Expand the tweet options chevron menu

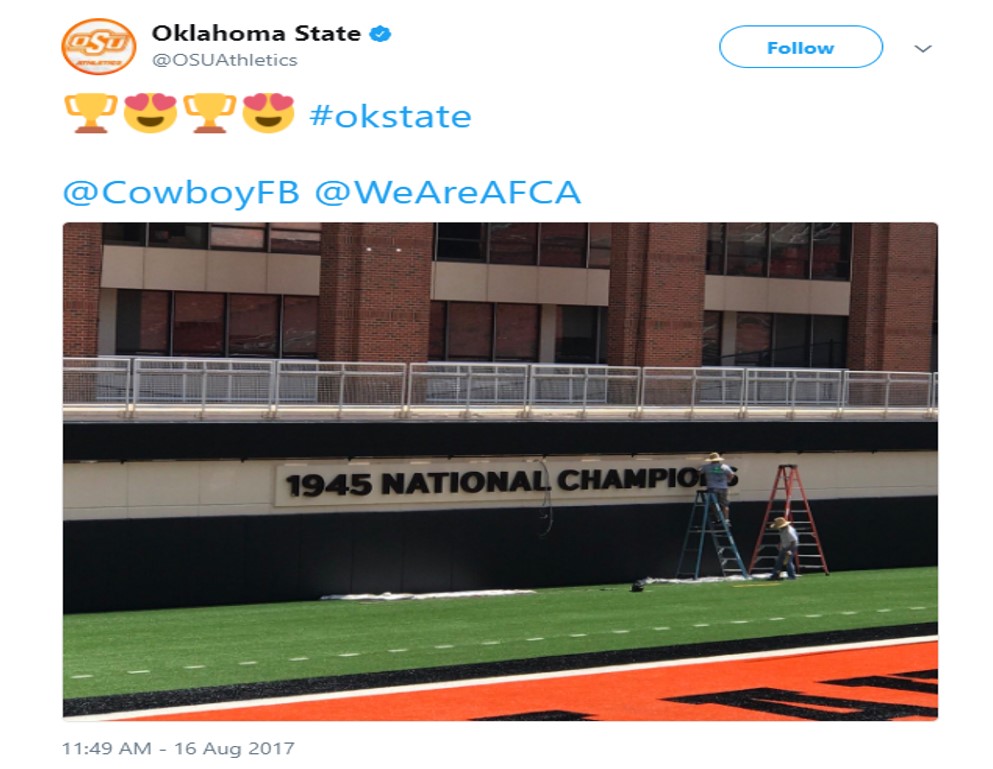pyautogui.click(x=923, y=48)
